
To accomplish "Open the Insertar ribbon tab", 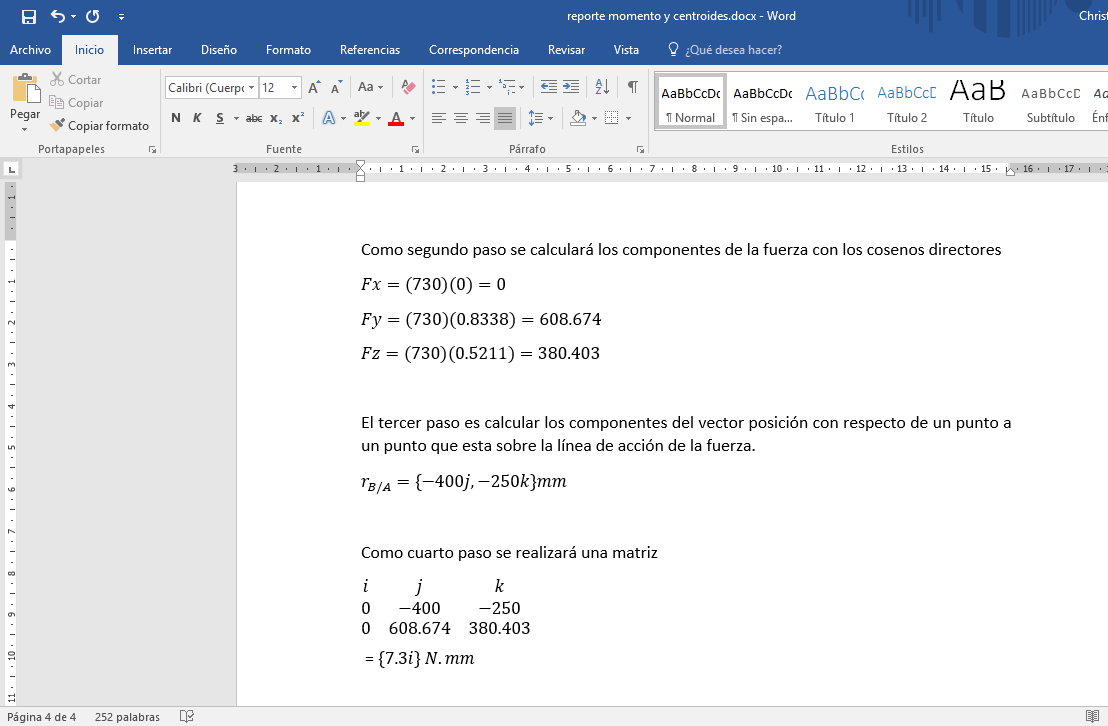I will (152, 50).
